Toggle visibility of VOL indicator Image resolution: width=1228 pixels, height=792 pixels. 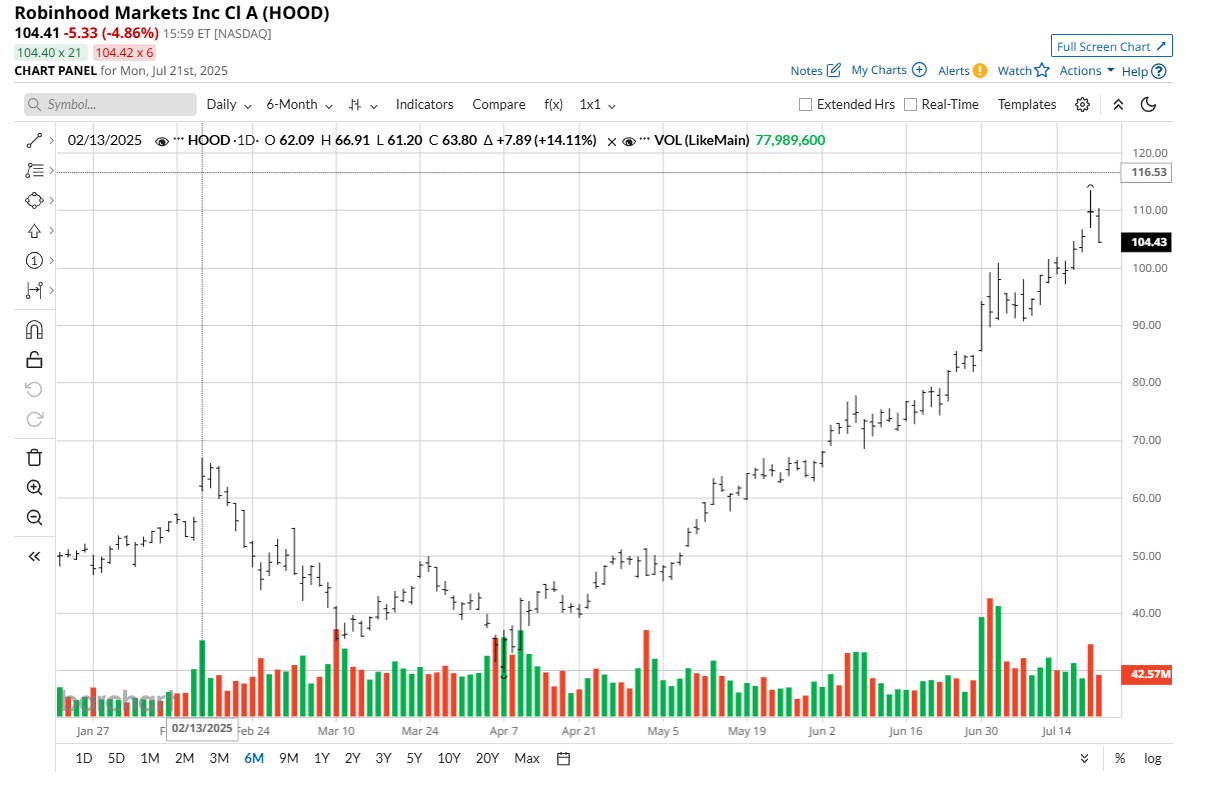click(x=629, y=141)
